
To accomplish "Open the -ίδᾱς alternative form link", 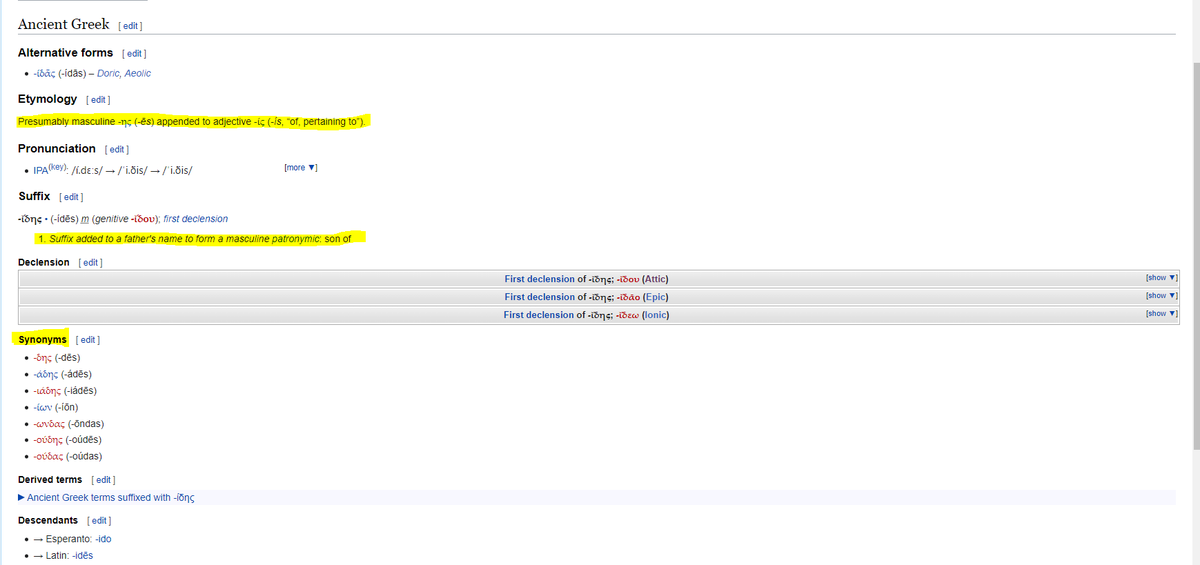I will click(44, 74).
